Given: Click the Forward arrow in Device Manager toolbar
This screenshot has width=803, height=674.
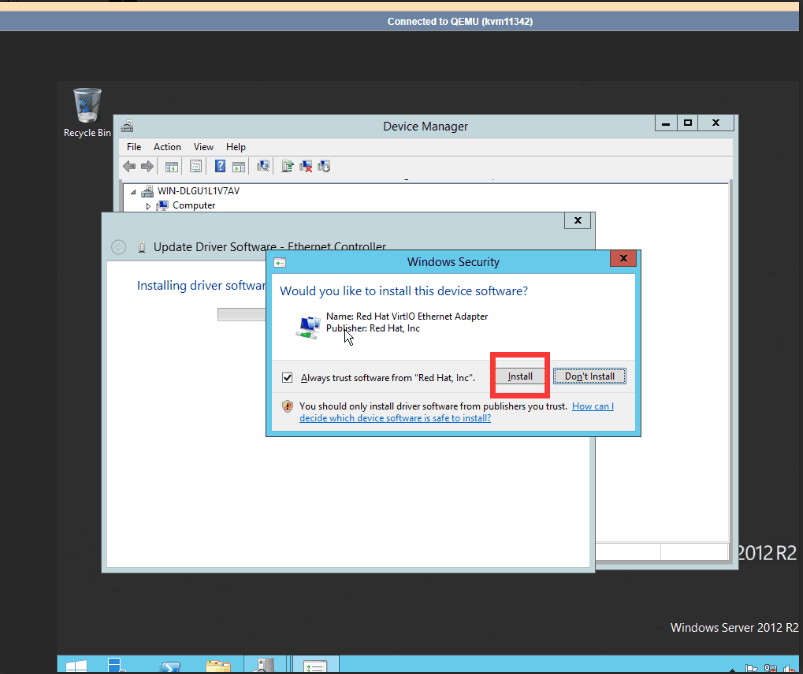Looking at the screenshot, I should pos(147,166).
